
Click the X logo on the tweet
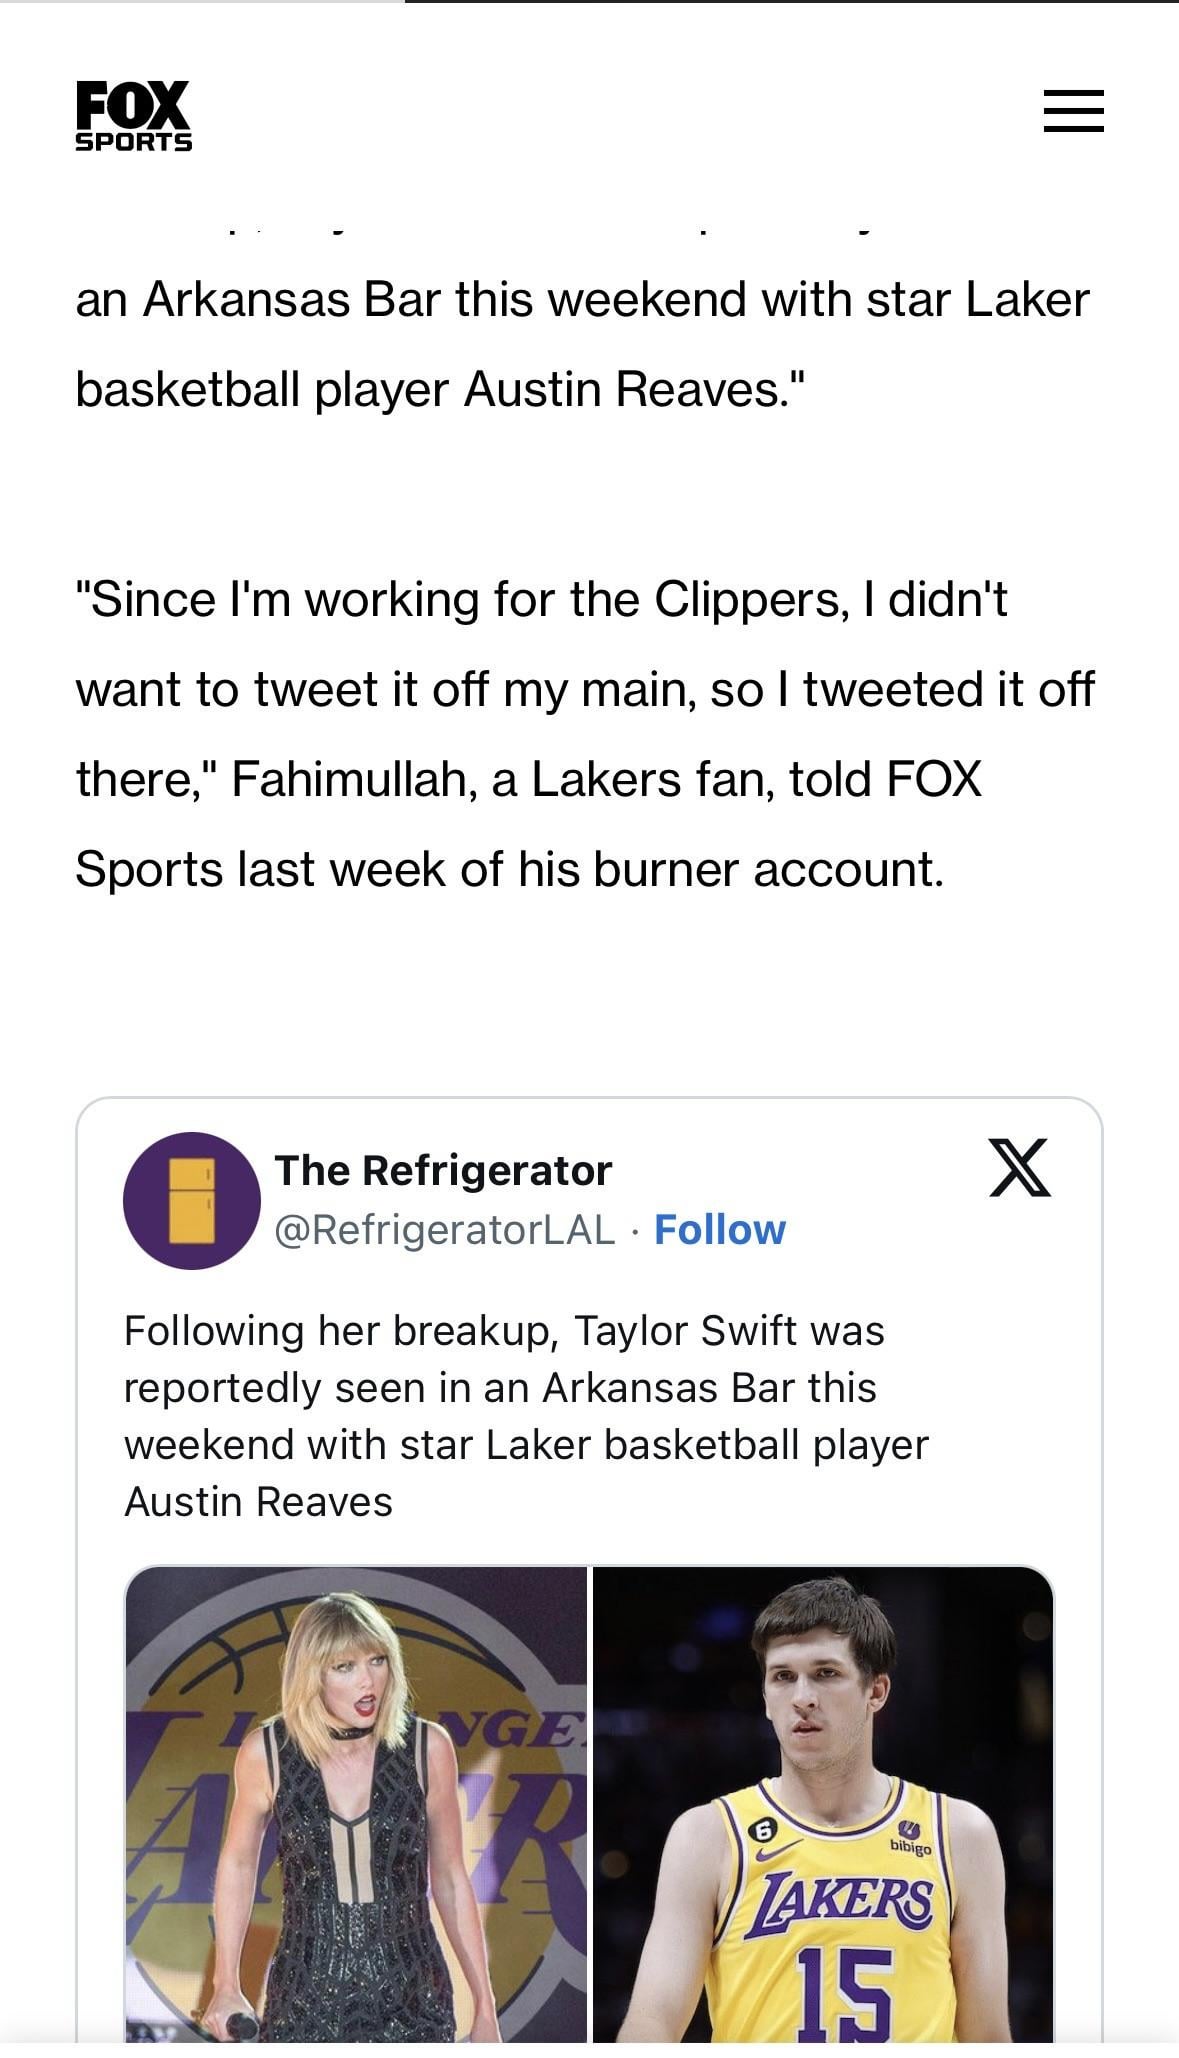1019,1167
